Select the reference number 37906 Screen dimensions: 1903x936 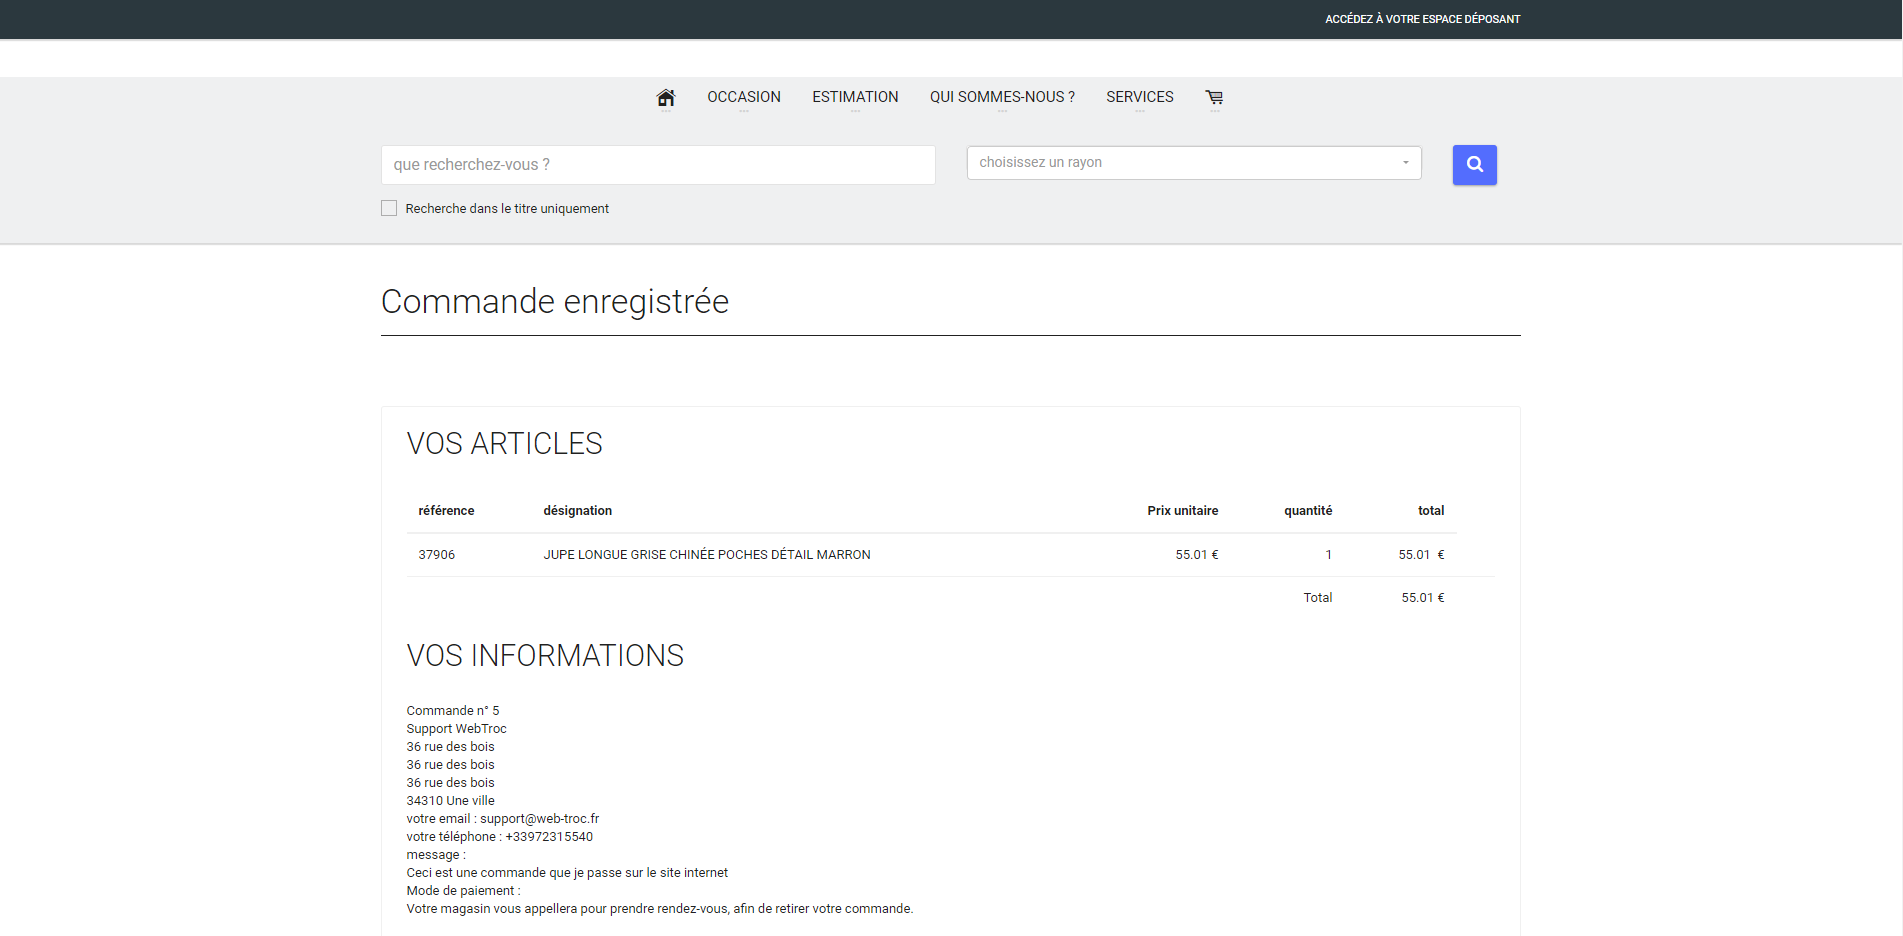436,555
